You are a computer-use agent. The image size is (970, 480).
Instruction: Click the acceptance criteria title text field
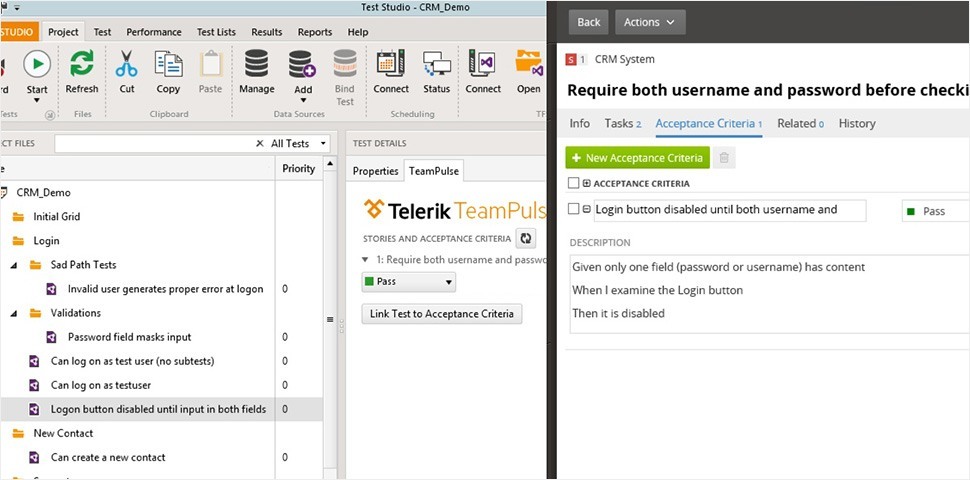coord(729,210)
